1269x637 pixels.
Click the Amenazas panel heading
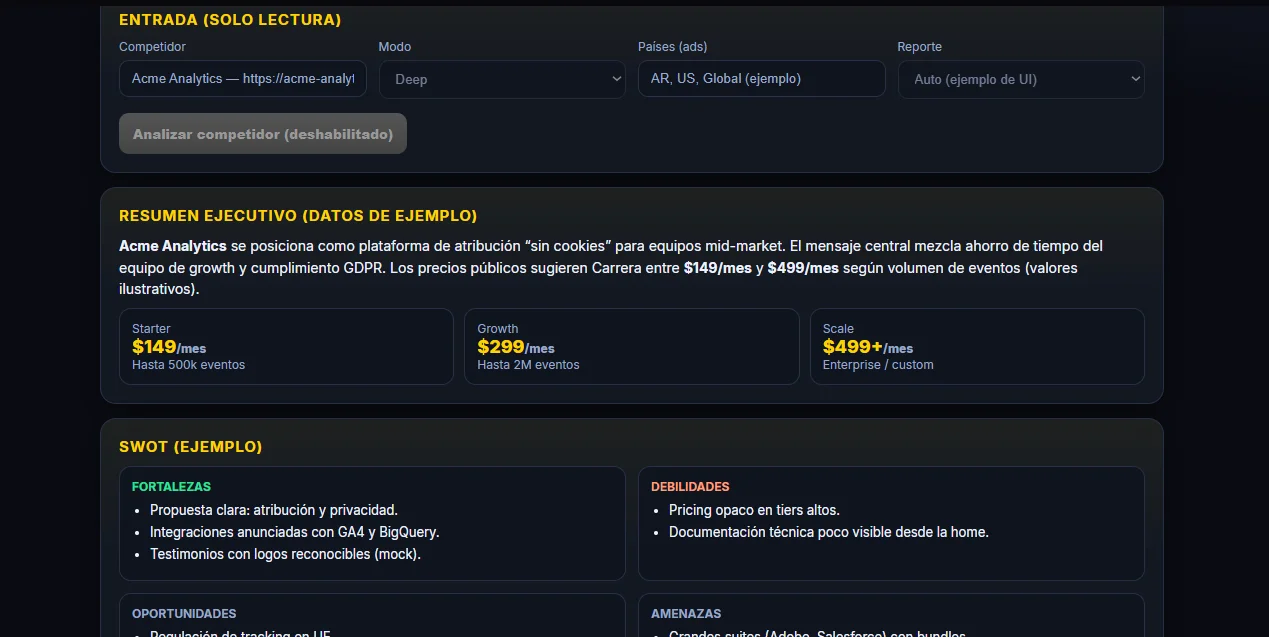(x=686, y=614)
